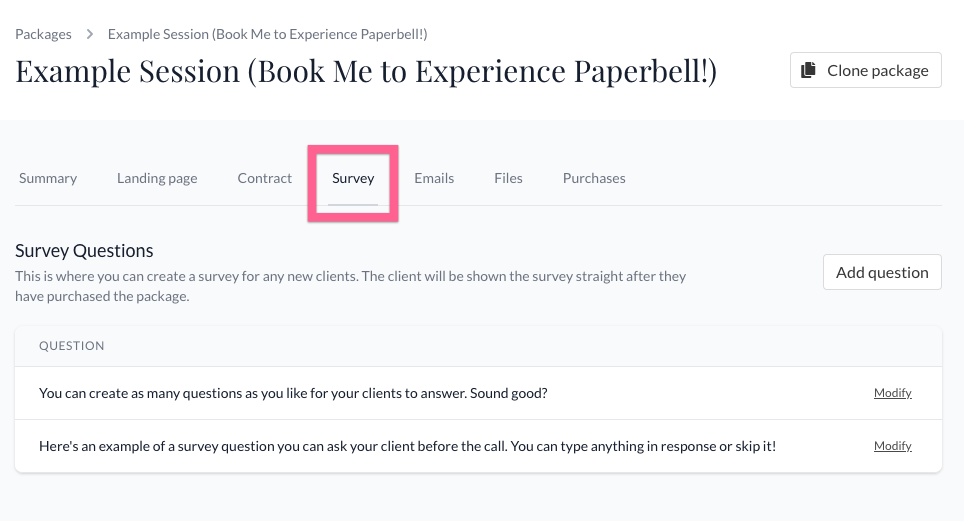Modify the "skip it!" example question

(x=893, y=446)
